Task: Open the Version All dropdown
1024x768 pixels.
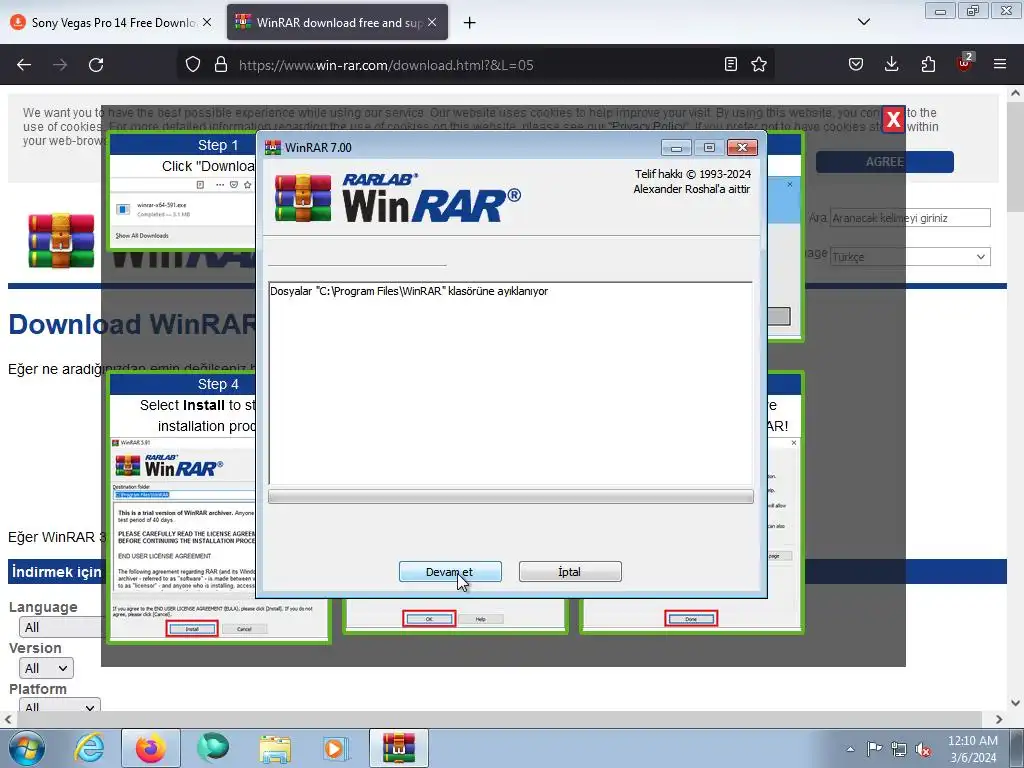Action: pos(46,668)
